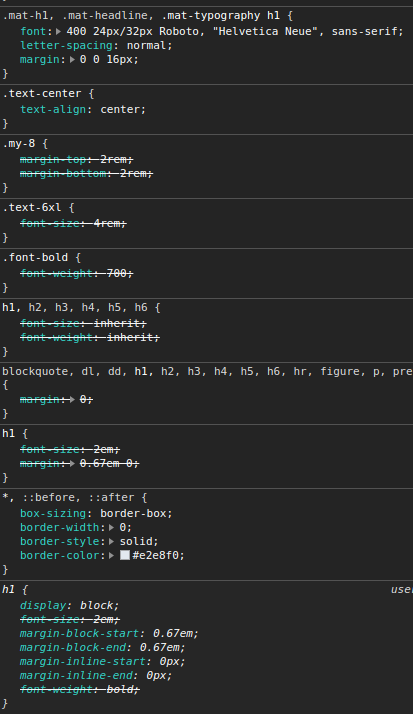This screenshot has width=413, height=714.
Task: Expand the border-width shorthand triangle
Action: coord(112,528)
